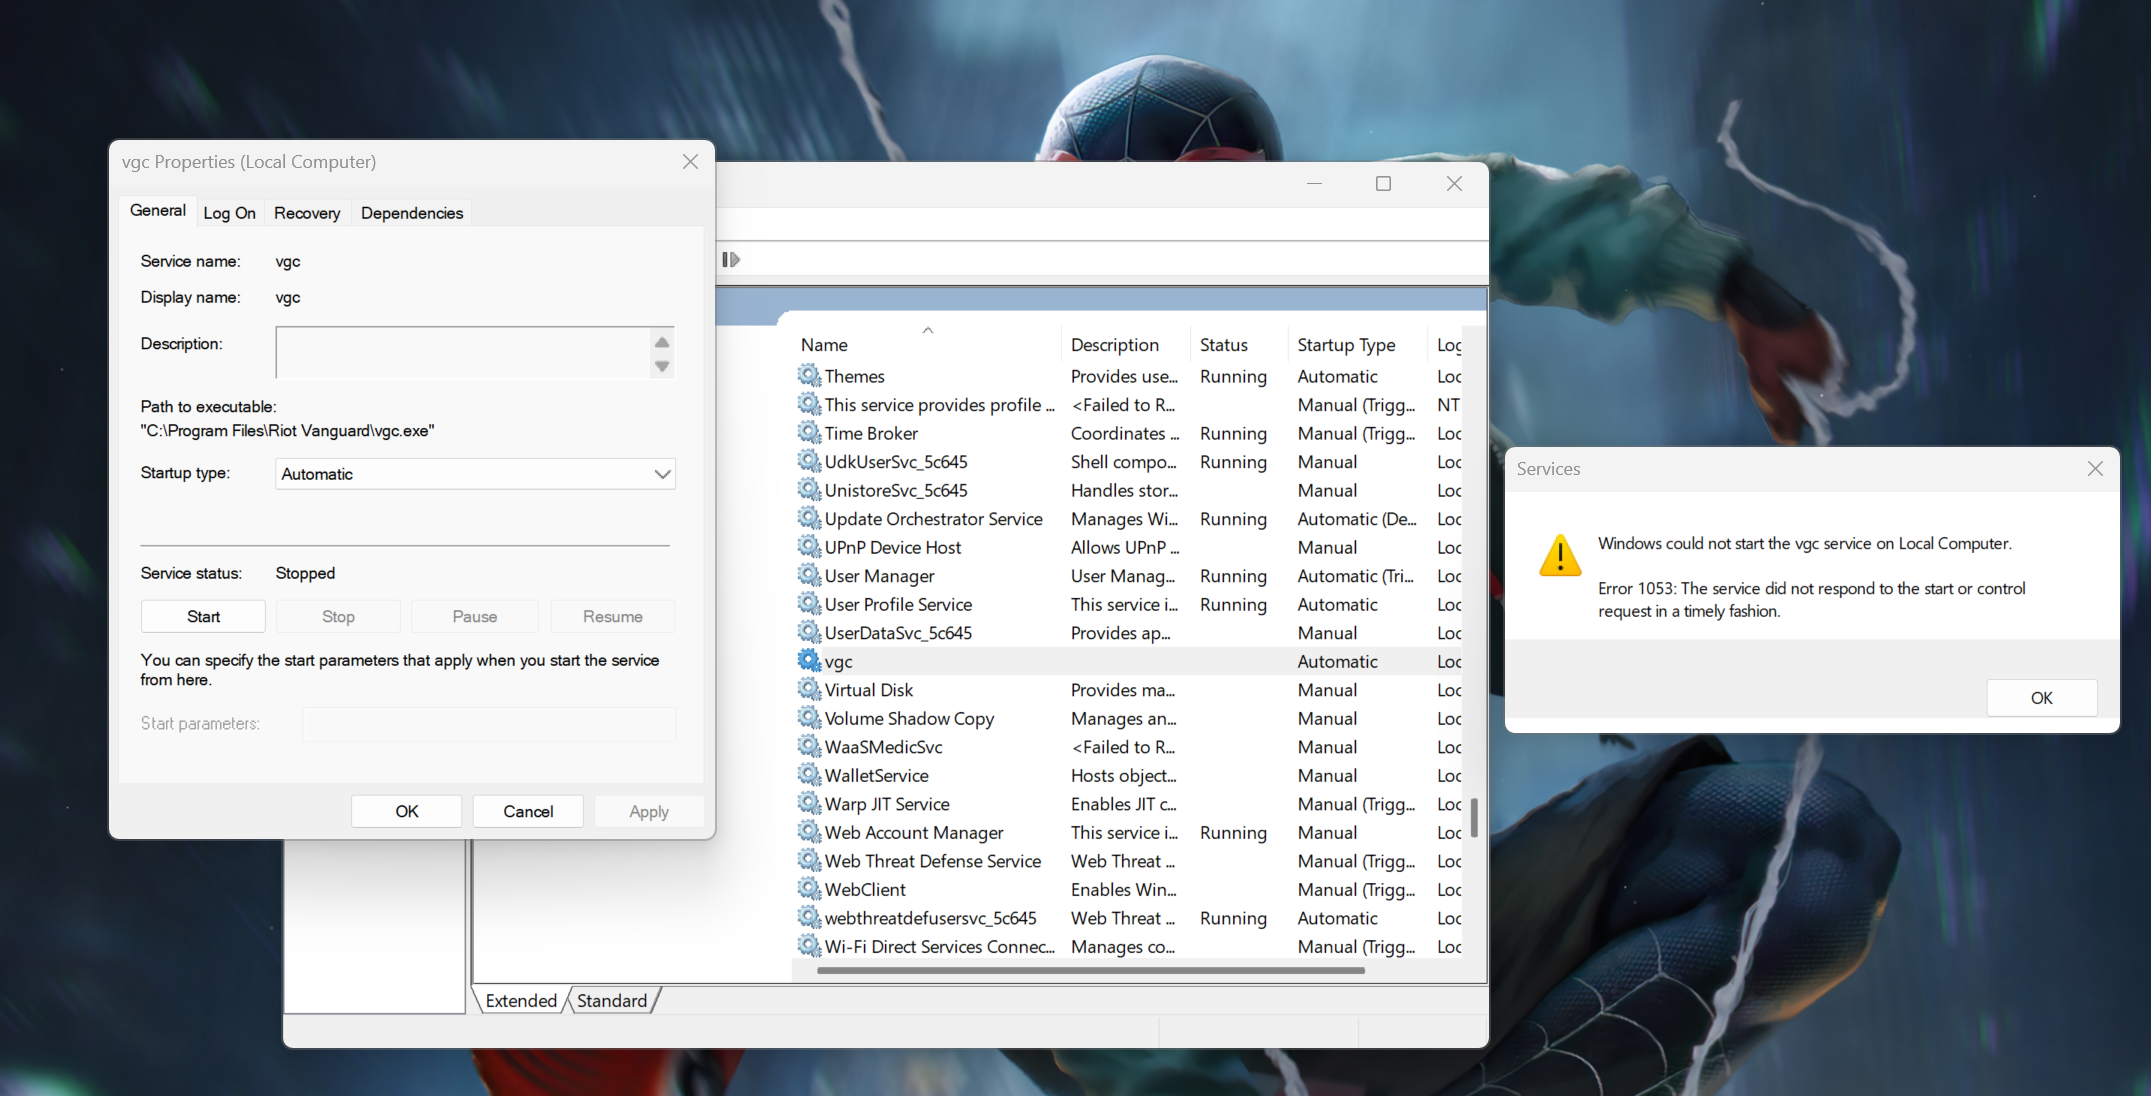Click the 'Error 1053' message text
The image size is (2151, 1096).
coord(1811,600)
